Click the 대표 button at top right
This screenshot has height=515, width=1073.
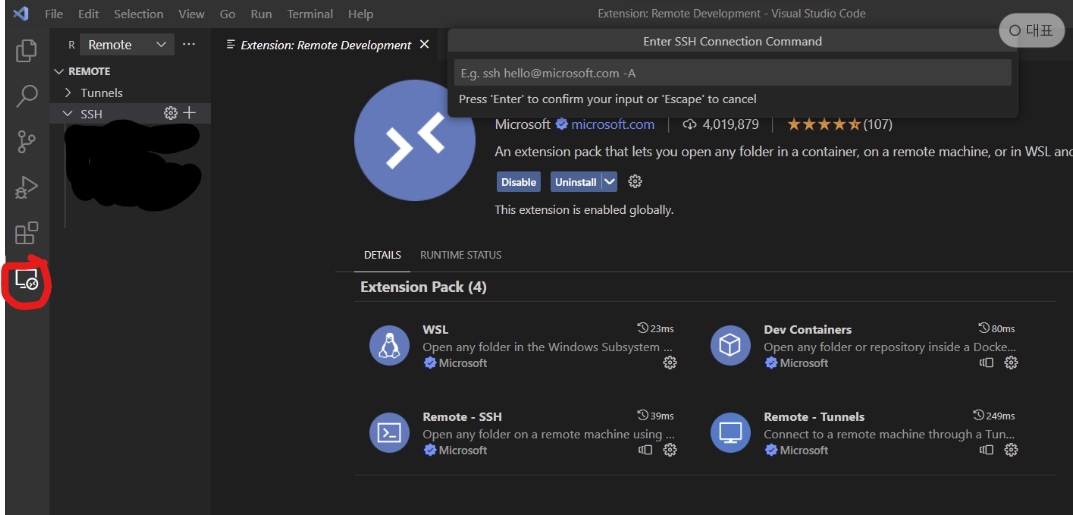(1031, 31)
